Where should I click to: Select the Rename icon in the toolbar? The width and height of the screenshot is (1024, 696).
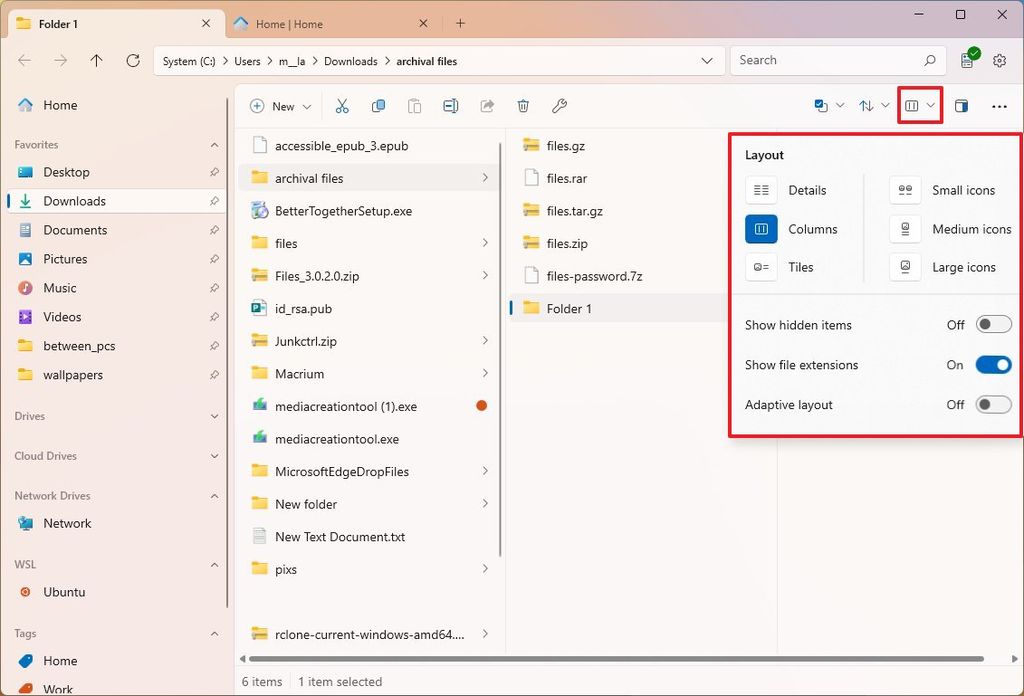tap(449, 105)
